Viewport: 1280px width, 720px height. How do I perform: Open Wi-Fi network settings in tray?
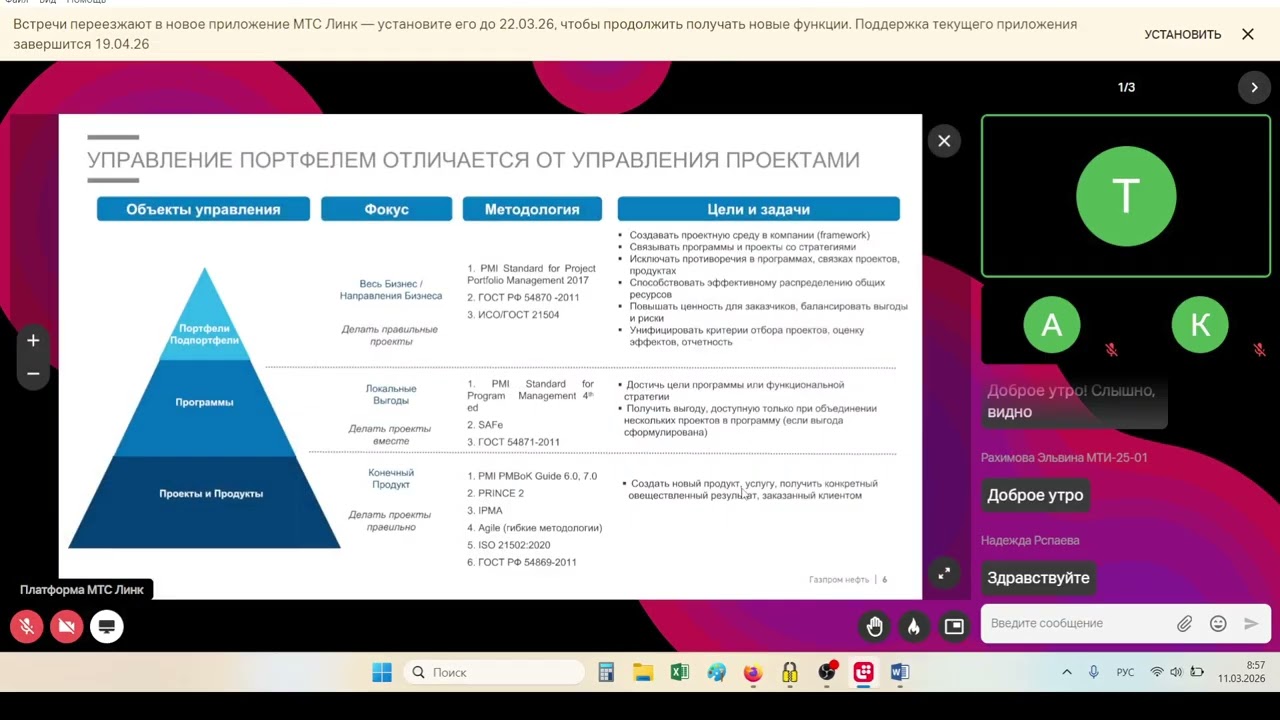point(1157,673)
